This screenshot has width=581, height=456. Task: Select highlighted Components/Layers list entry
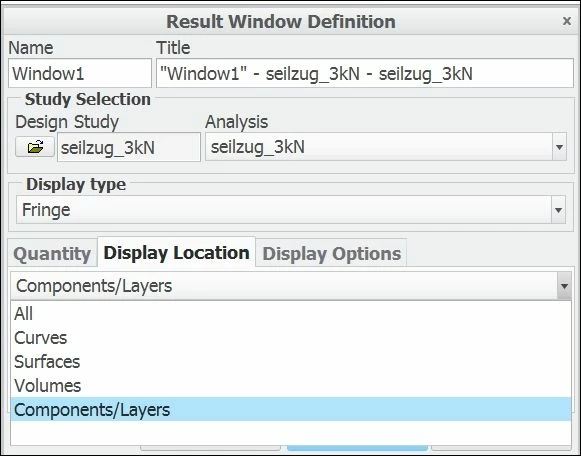click(x=291, y=409)
